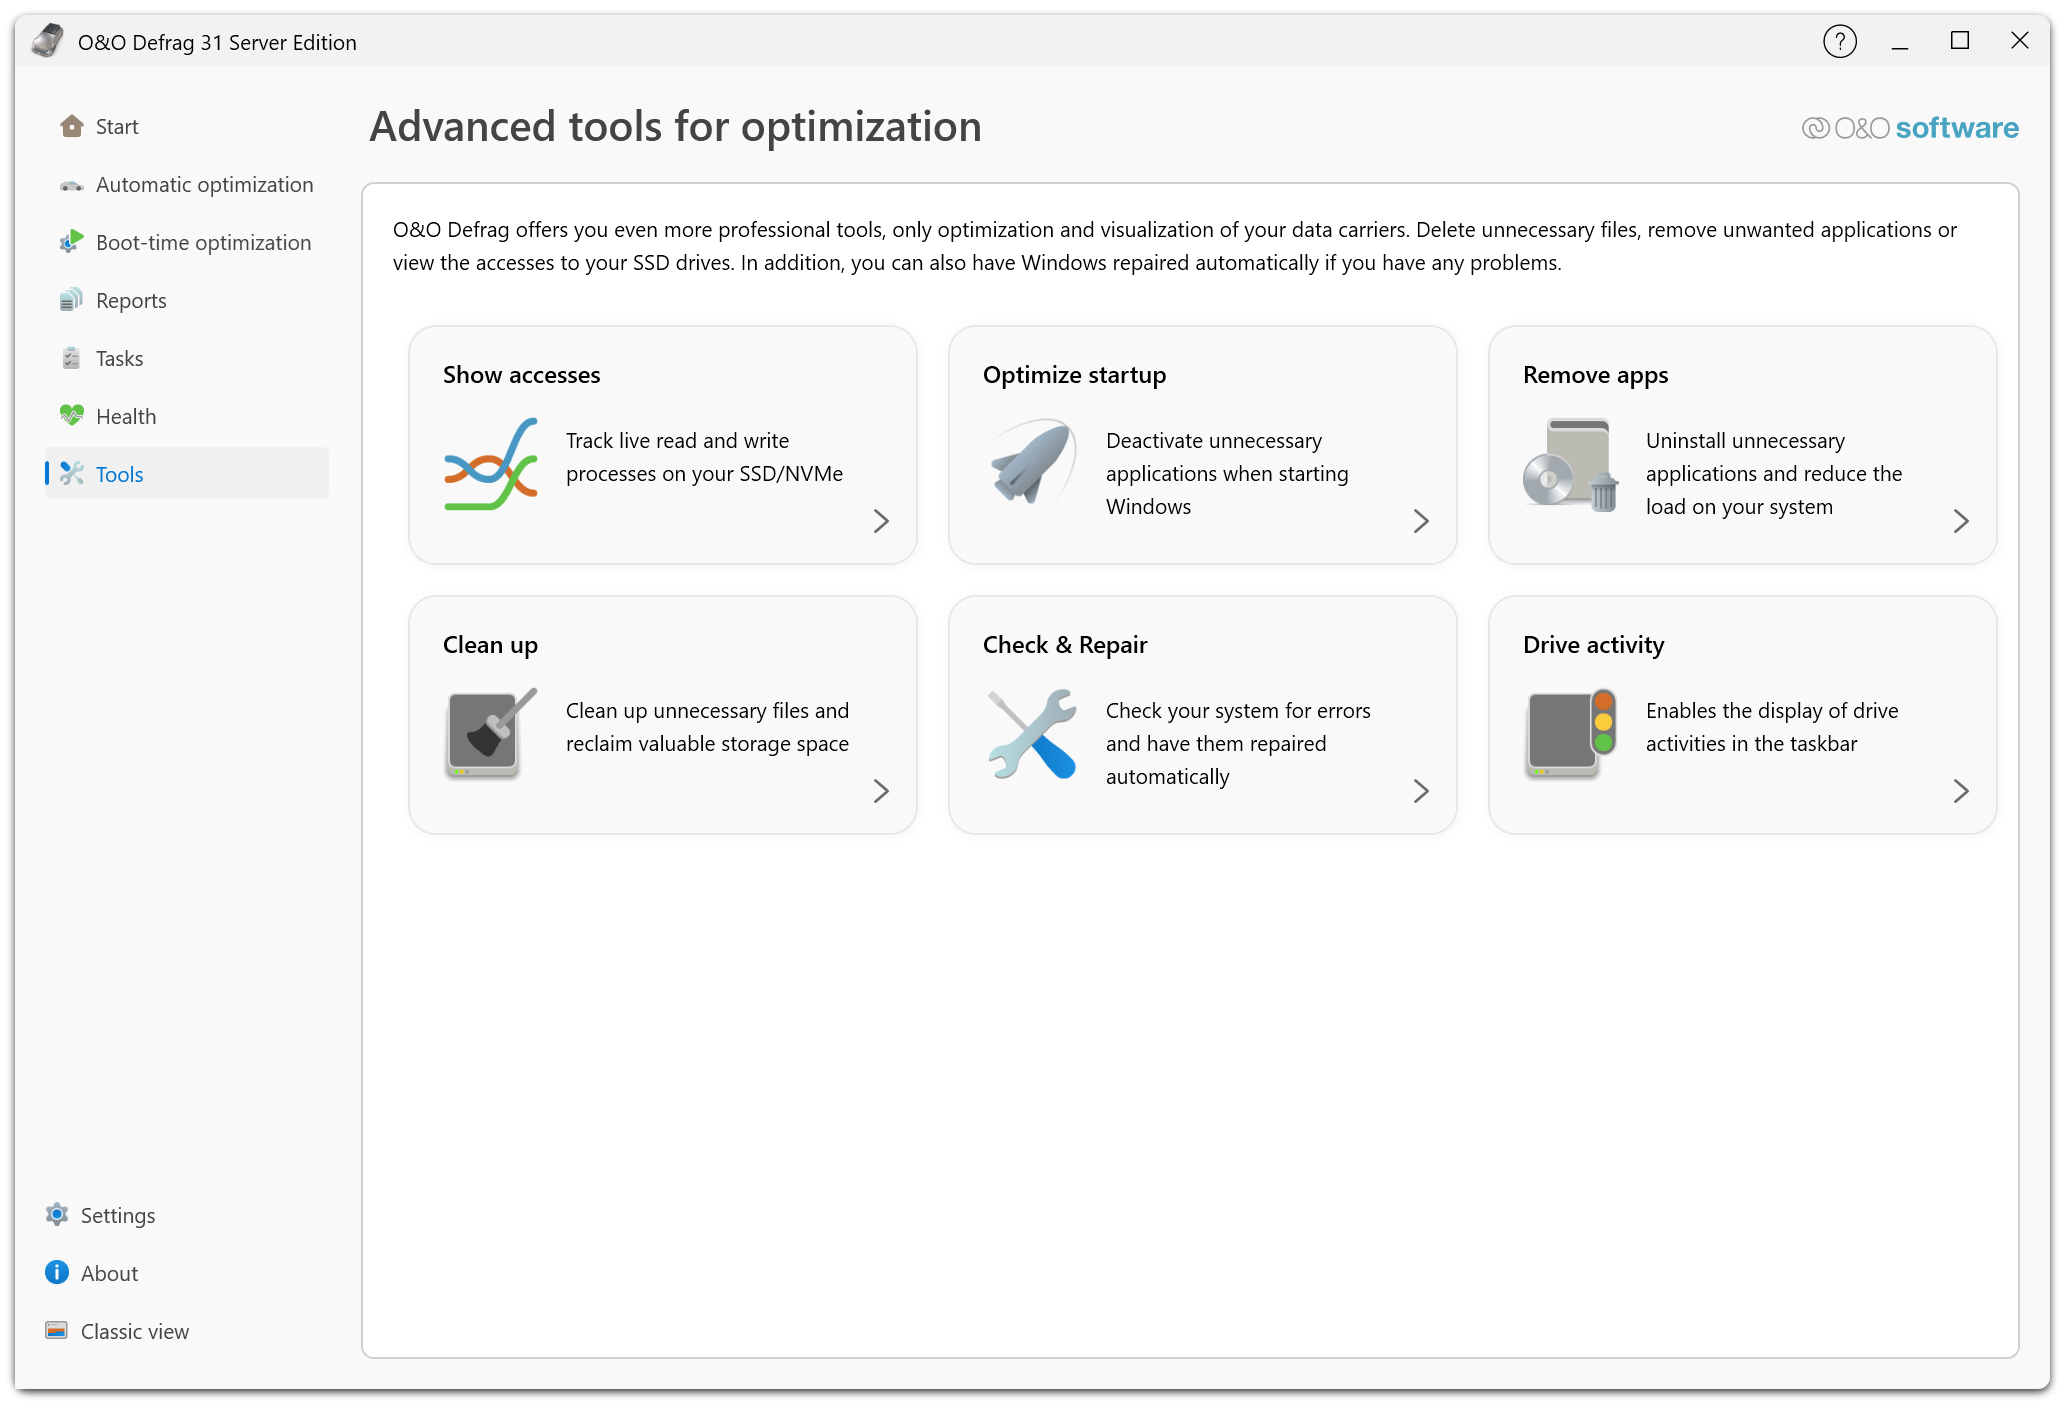Click the 'O&O Defrag 31 Server Edition' title

[217, 42]
